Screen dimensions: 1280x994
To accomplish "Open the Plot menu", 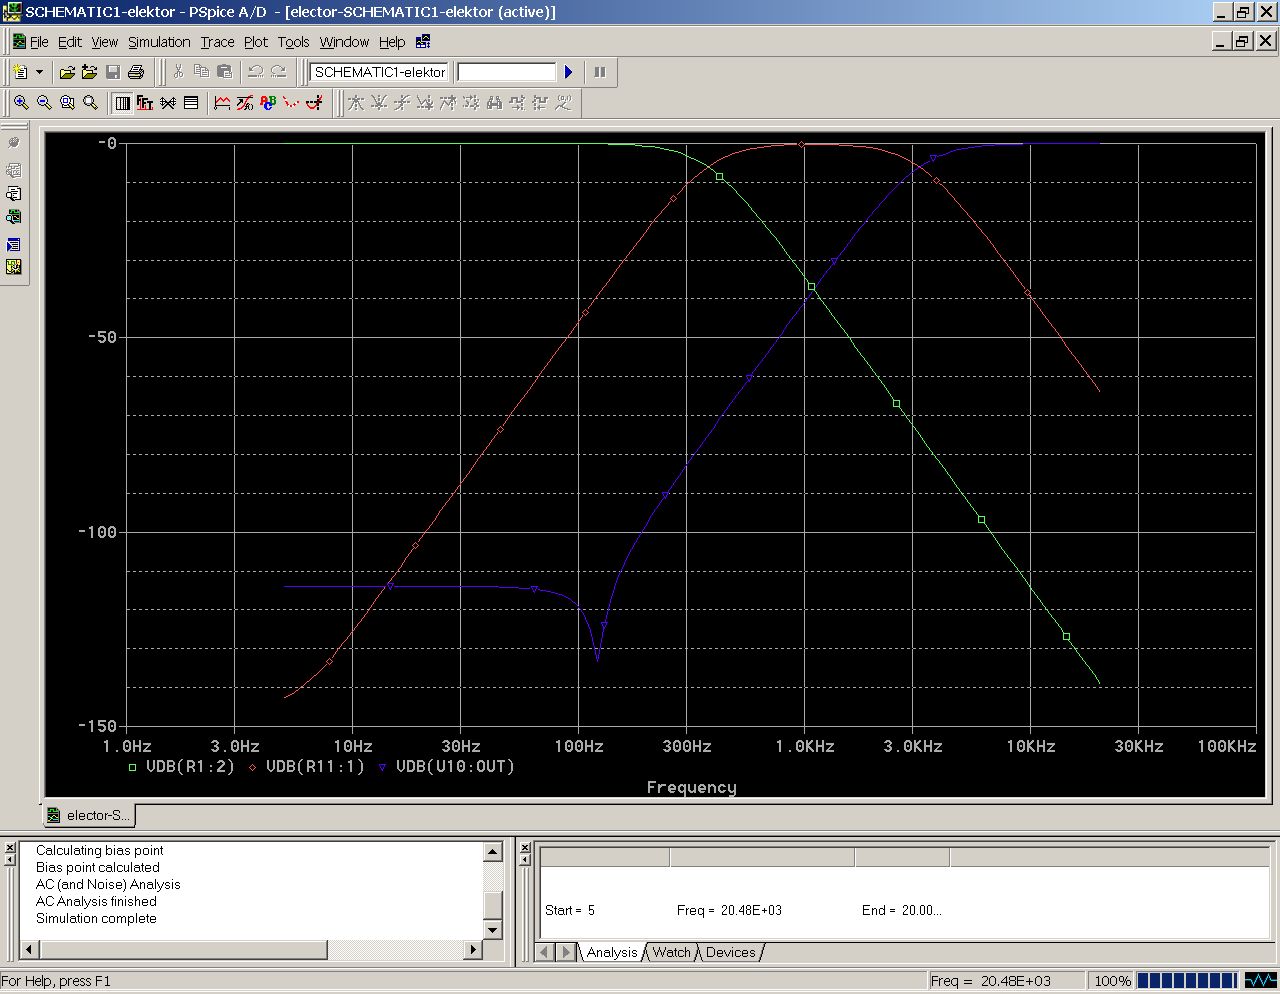I will pyautogui.click(x=256, y=42).
